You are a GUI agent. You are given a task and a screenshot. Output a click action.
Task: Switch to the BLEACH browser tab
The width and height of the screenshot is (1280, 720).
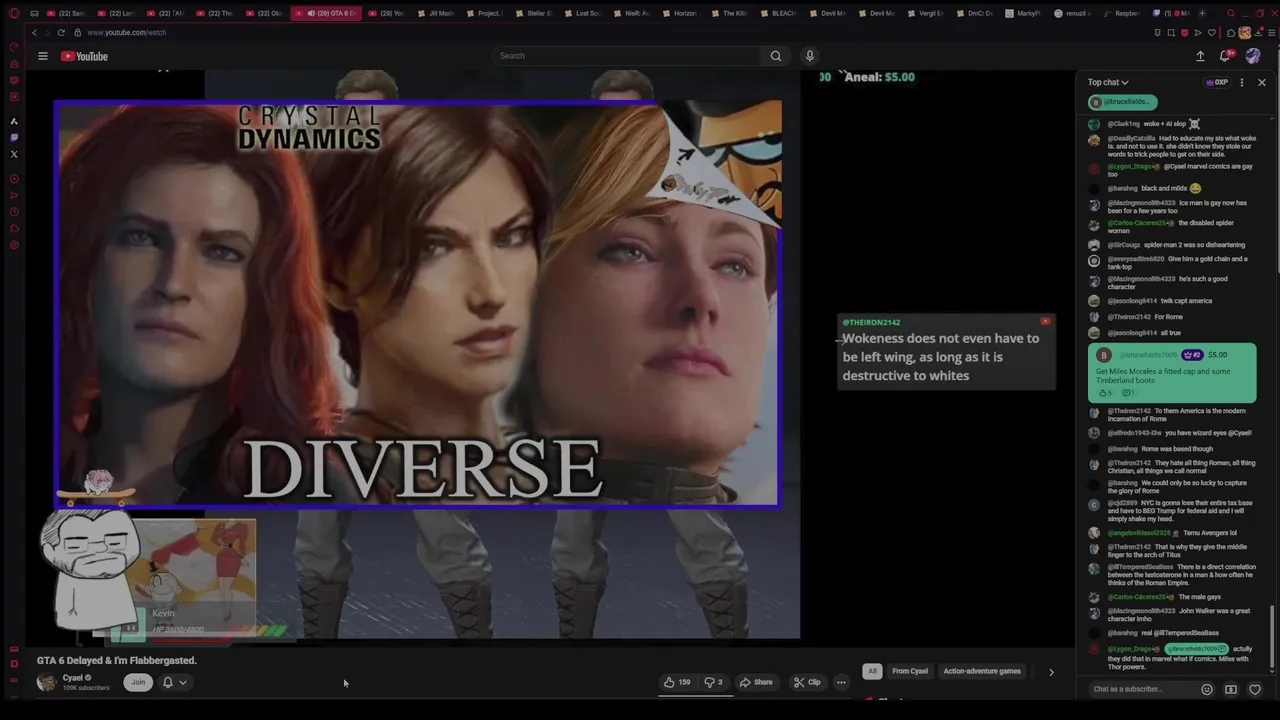[x=779, y=13]
